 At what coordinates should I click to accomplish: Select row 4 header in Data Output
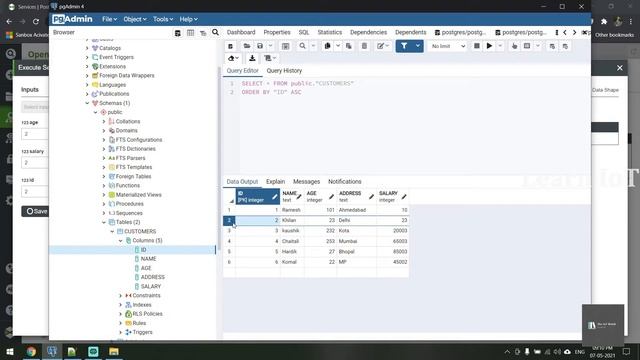229,241
